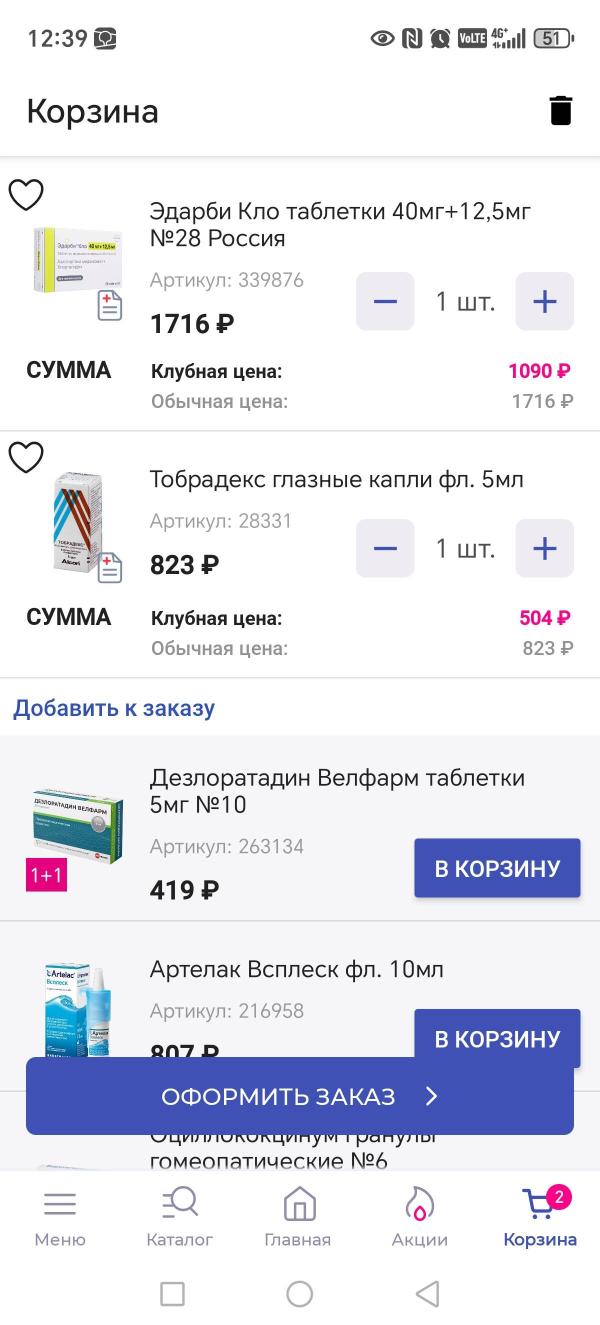Toggle favorite heart for Эдарби Кло
600x1325 pixels.
point(26,195)
